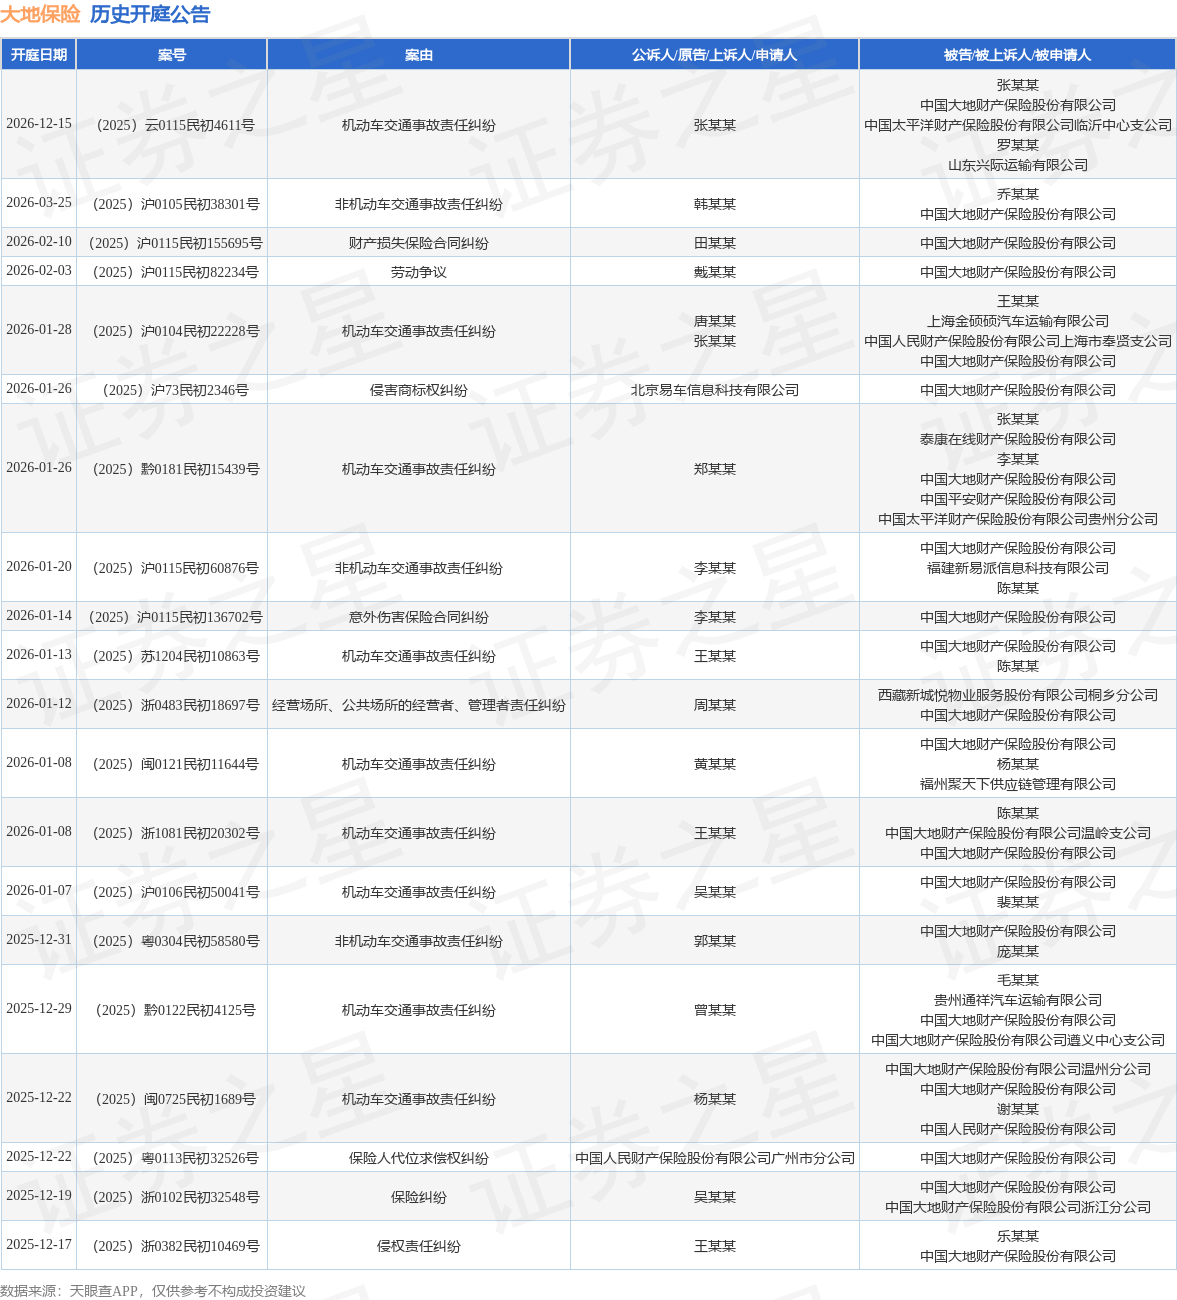The width and height of the screenshot is (1177, 1300).
Task: Click plaintiff 周某某
Action: (x=715, y=705)
